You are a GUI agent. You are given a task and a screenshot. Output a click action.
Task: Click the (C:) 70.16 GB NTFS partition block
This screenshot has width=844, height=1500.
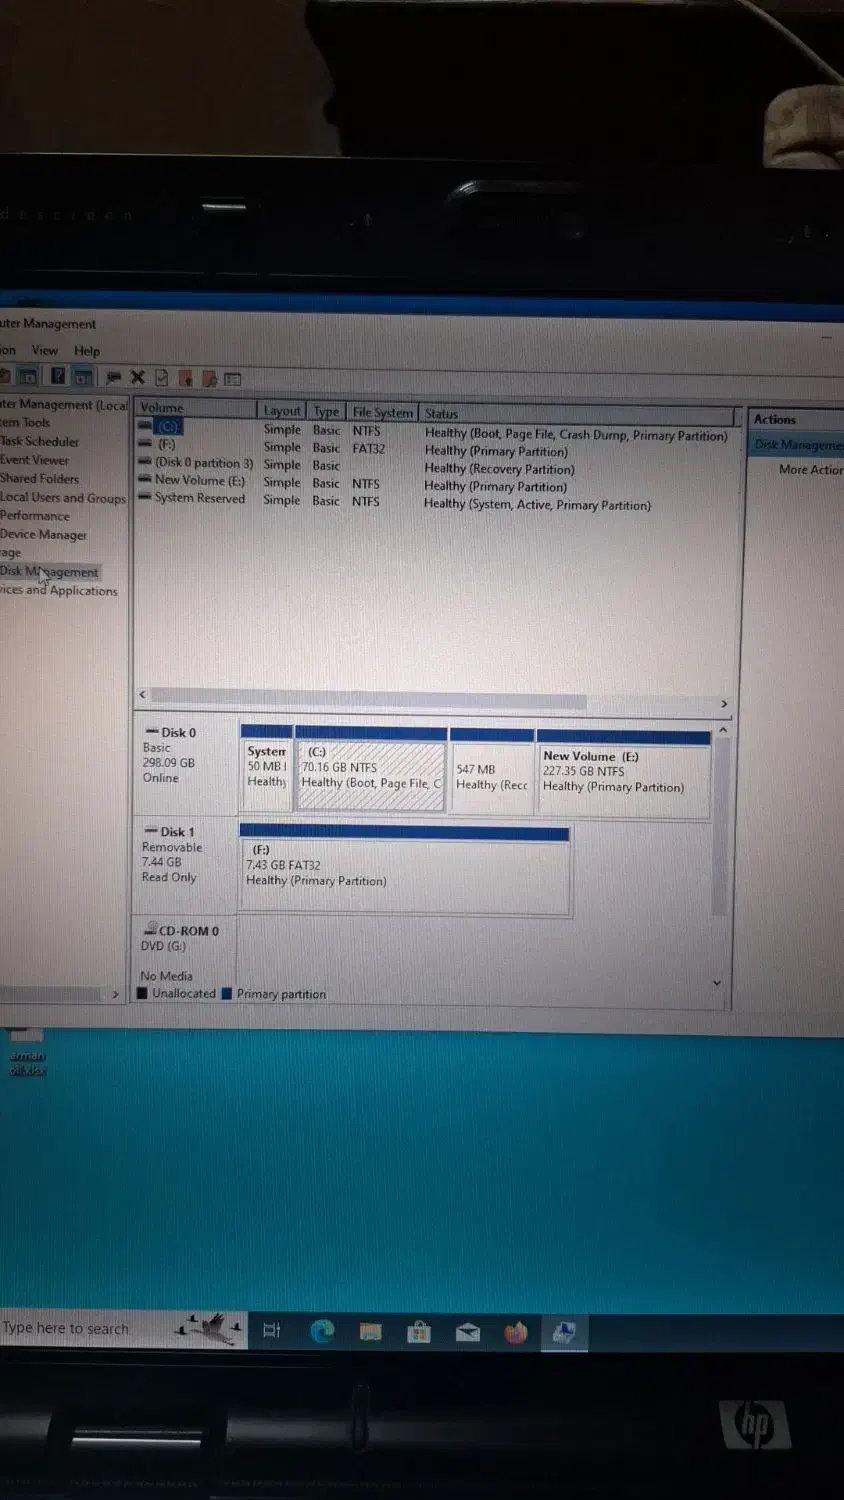click(x=370, y=768)
